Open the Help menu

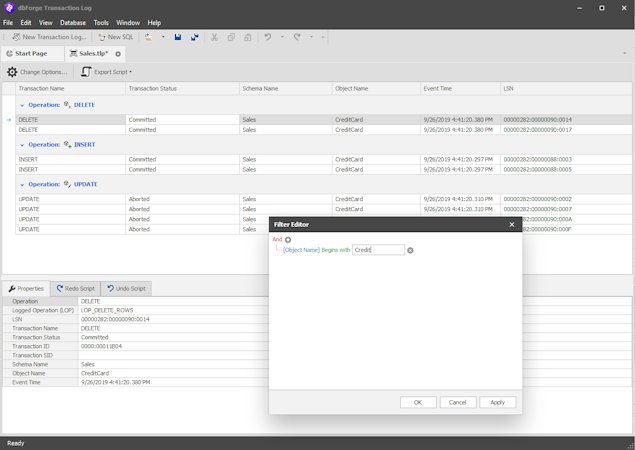pyautogui.click(x=154, y=23)
